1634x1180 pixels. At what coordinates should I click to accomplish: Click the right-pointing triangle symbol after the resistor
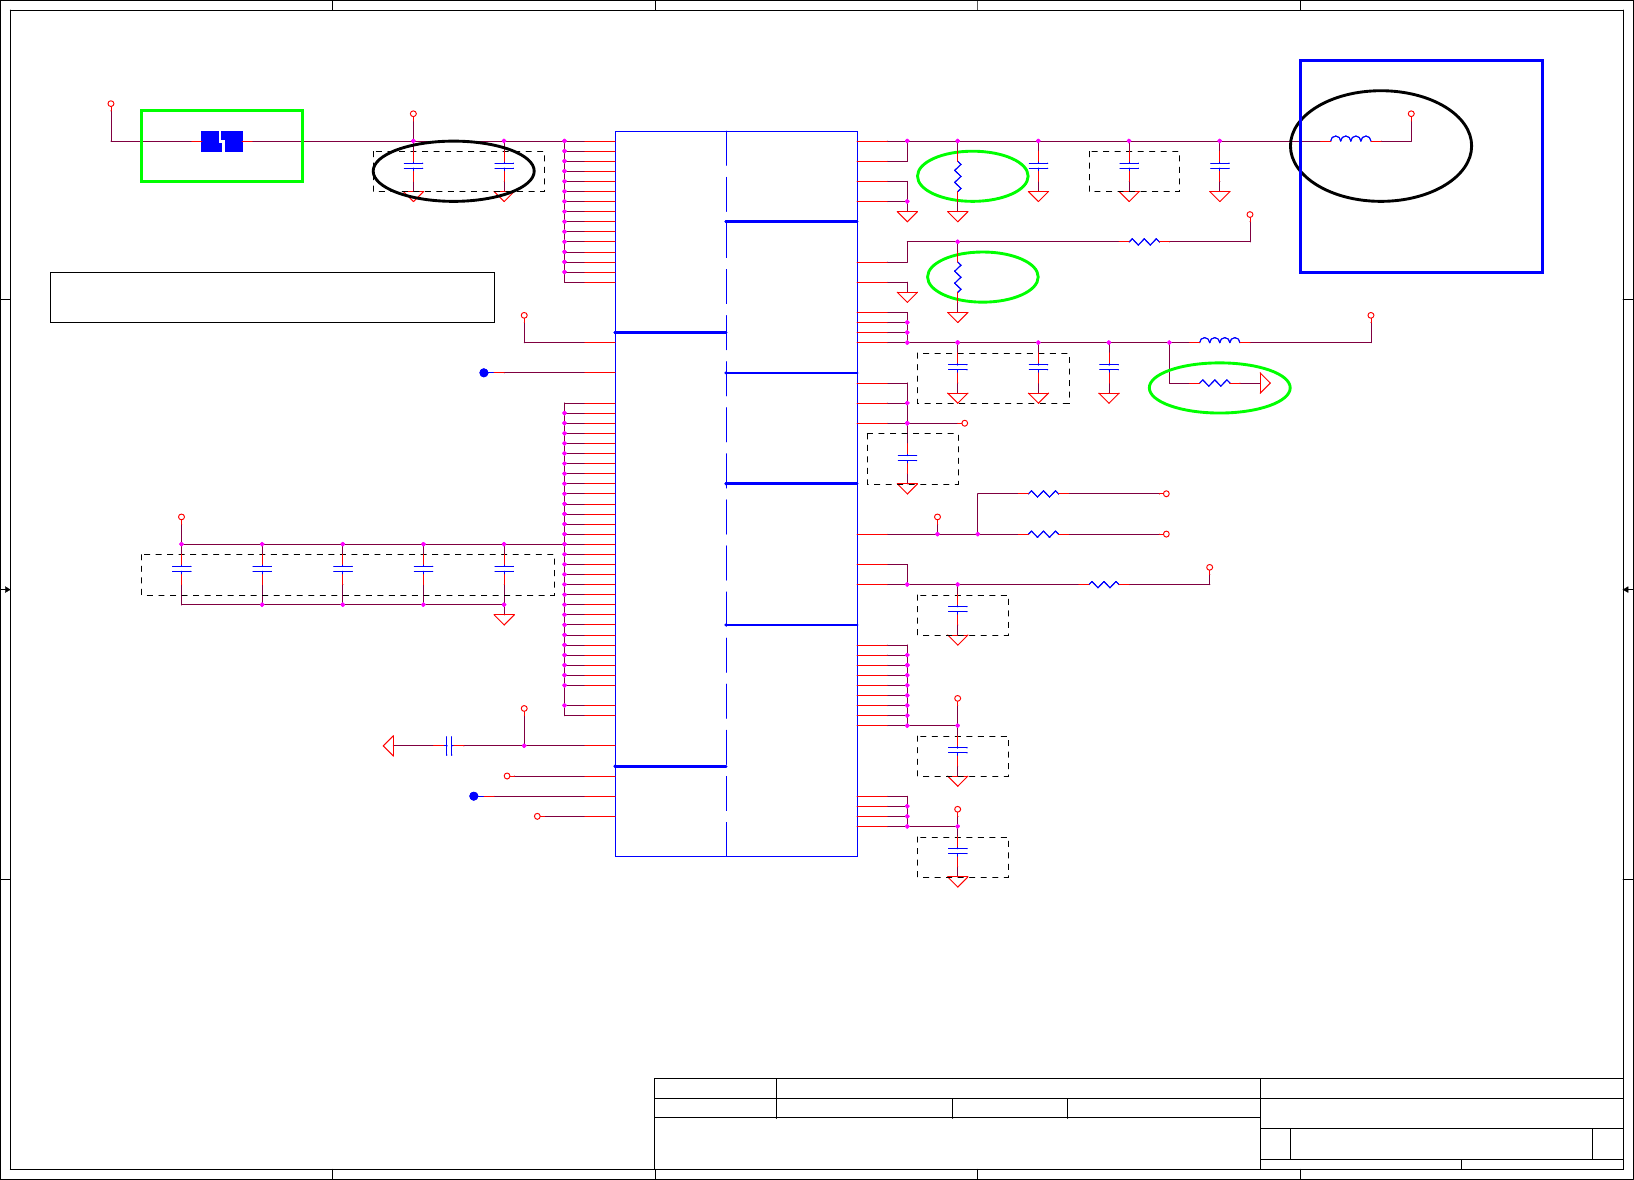coord(1265,383)
